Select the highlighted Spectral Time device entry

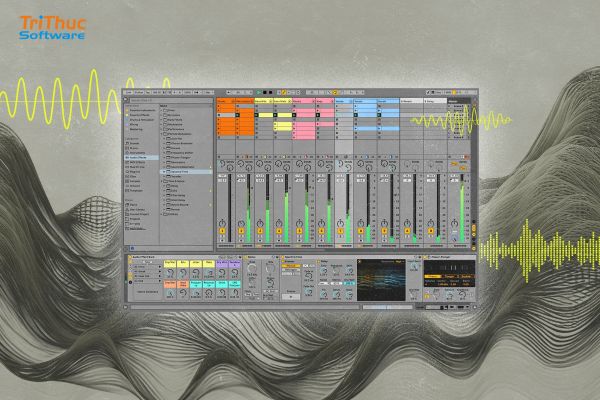coord(186,172)
